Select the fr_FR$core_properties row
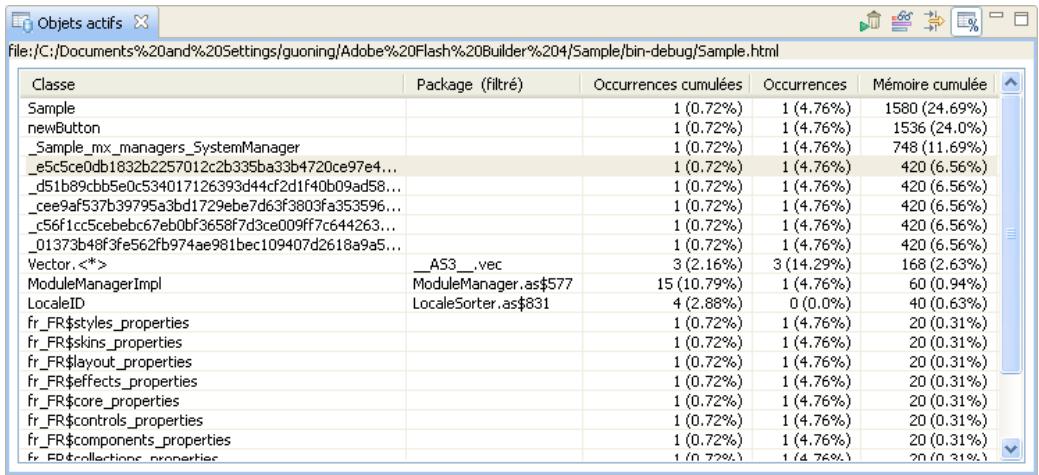 click(x=511, y=401)
